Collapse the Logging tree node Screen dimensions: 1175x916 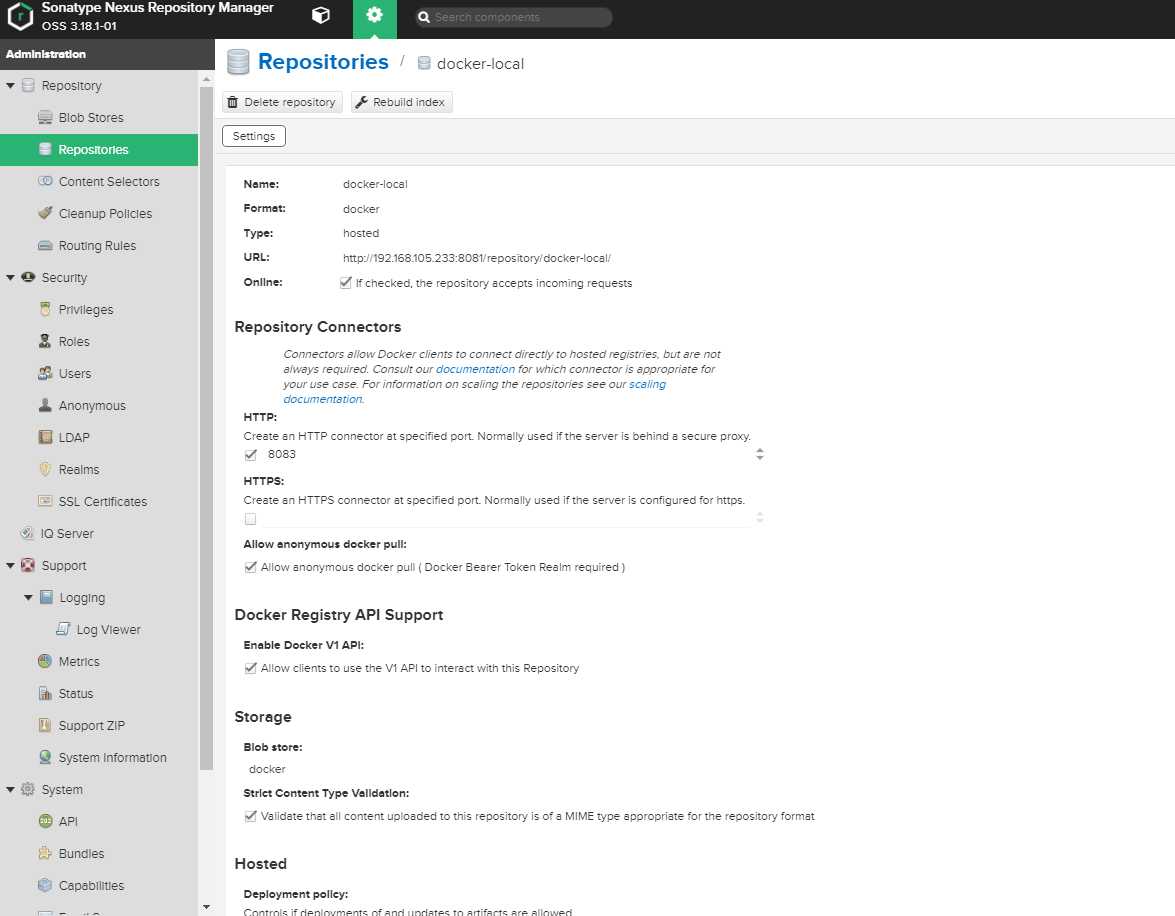click(x=28, y=597)
